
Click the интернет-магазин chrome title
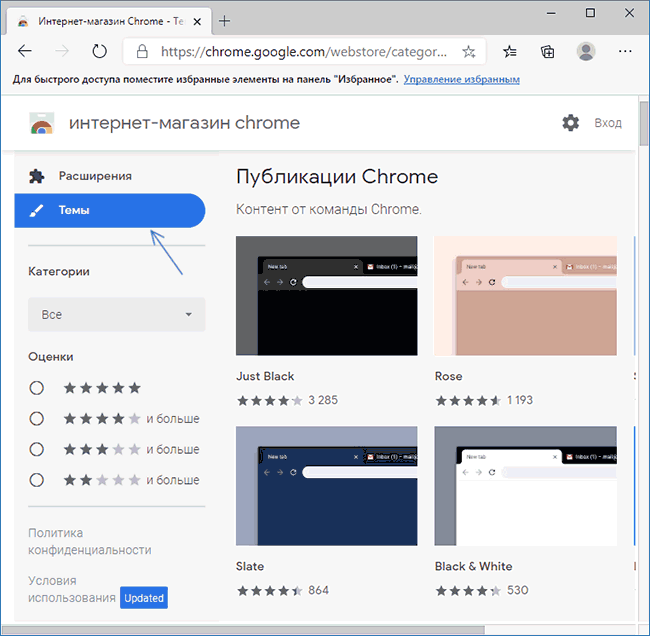[184, 123]
